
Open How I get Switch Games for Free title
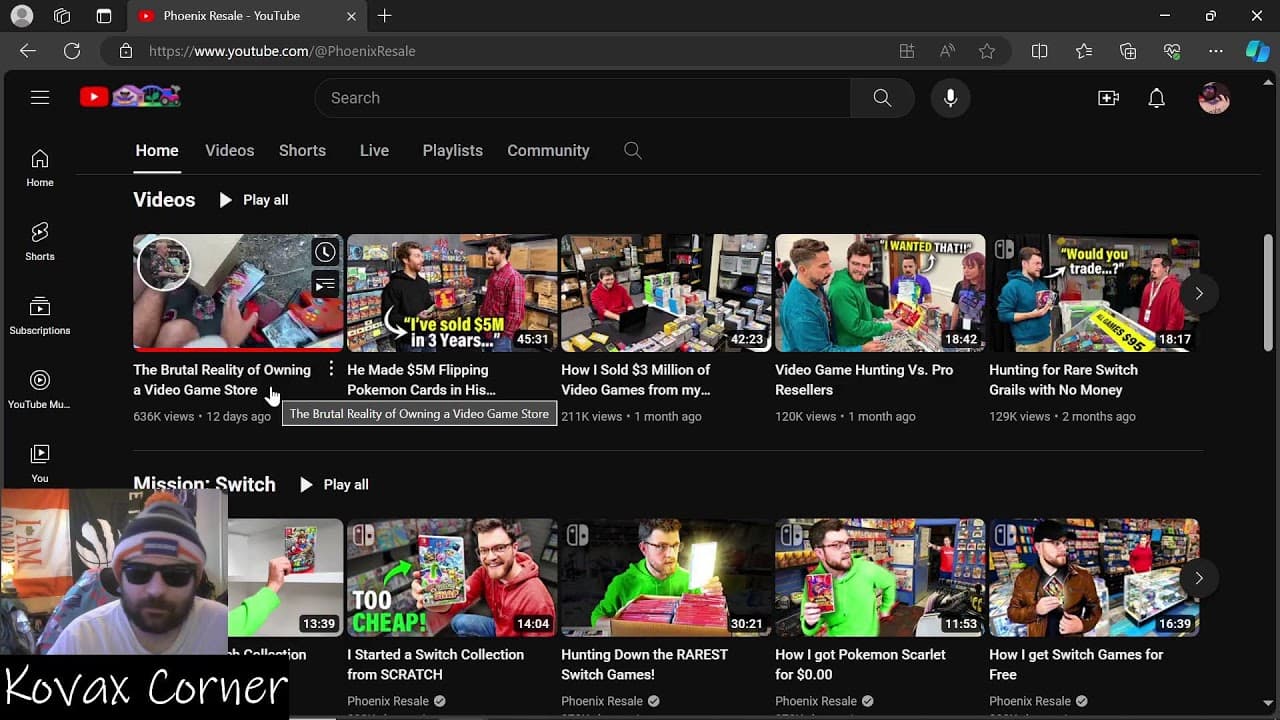coord(1076,664)
